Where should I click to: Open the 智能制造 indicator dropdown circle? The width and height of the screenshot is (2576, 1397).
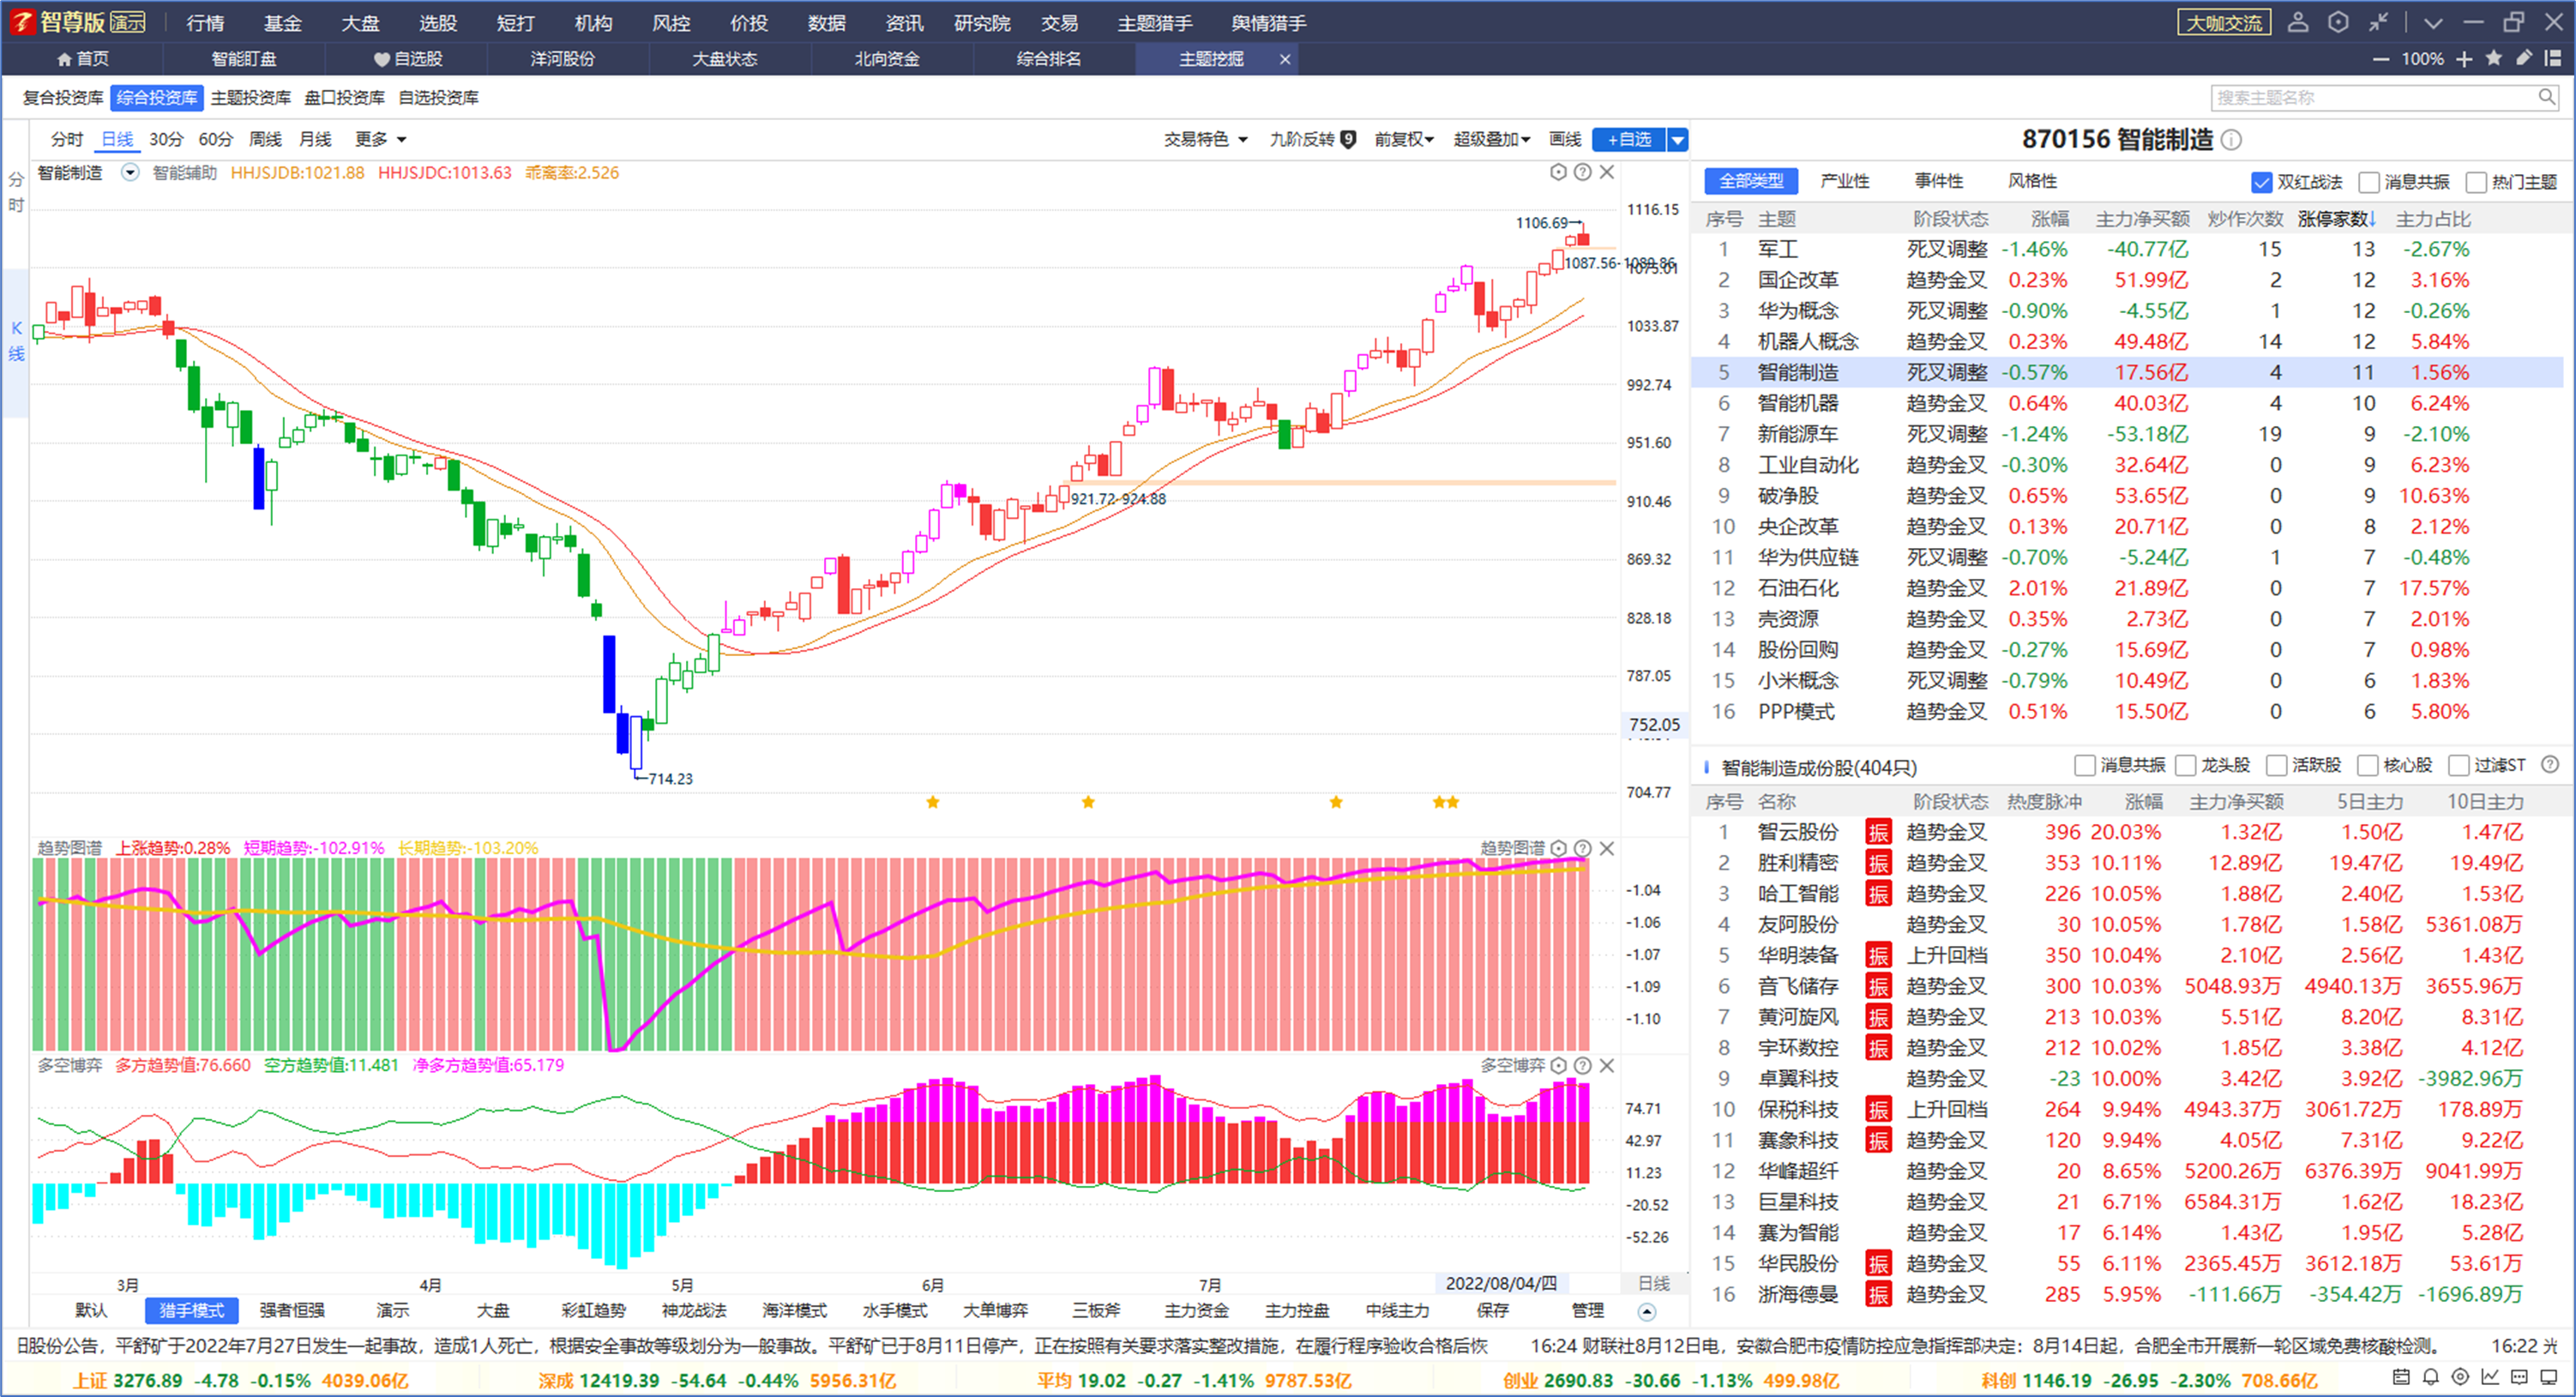click(130, 172)
